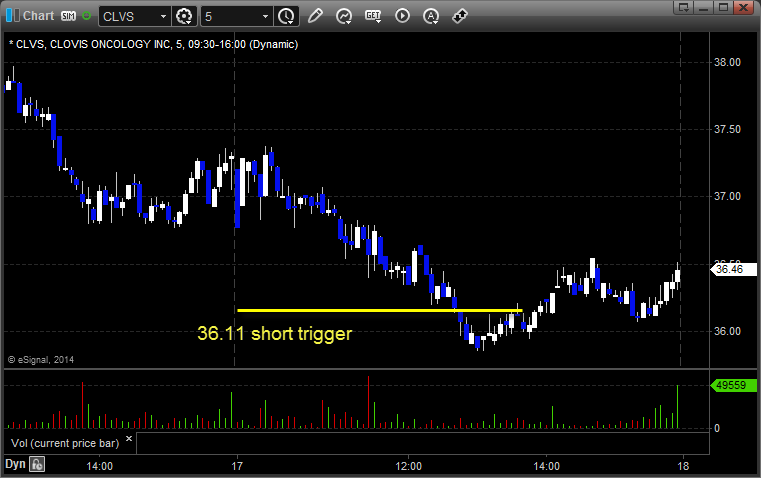The height and width of the screenshot is (478, 761).
Task: Click the yellow 36.11 short trigger line
Action: 380,310
